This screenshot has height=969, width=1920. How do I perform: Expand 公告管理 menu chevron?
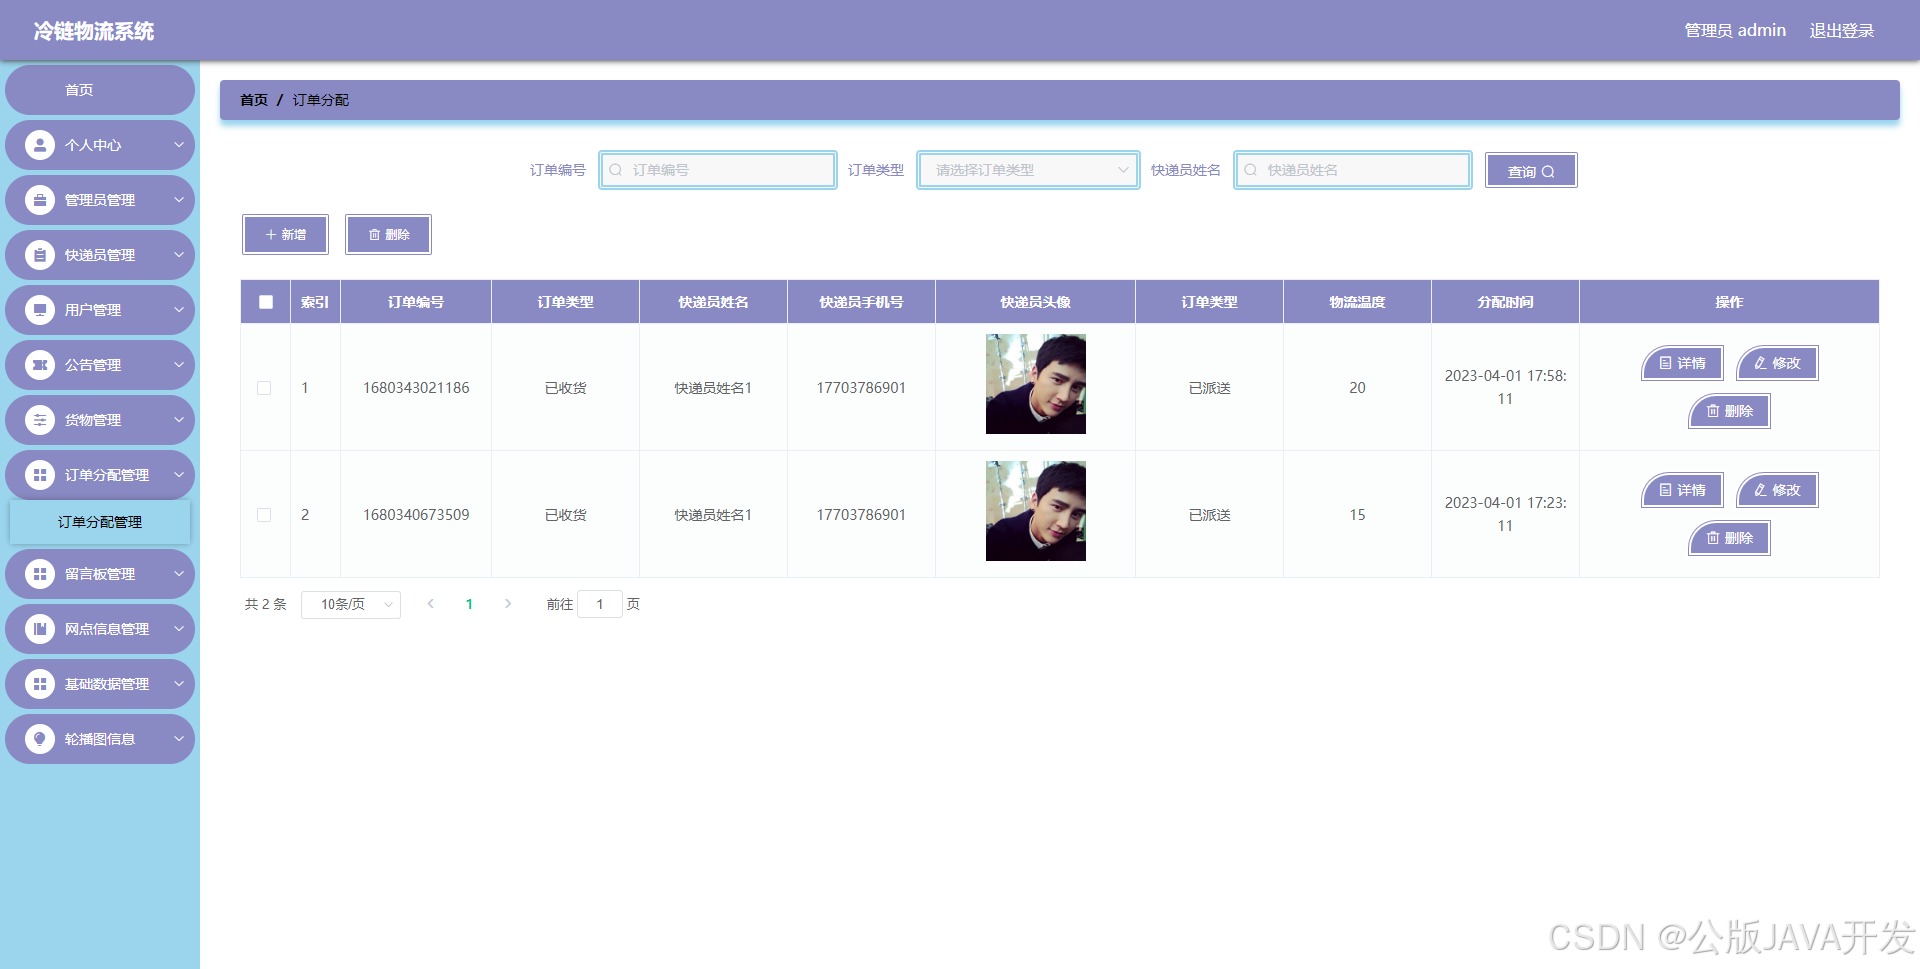[179, 365]
